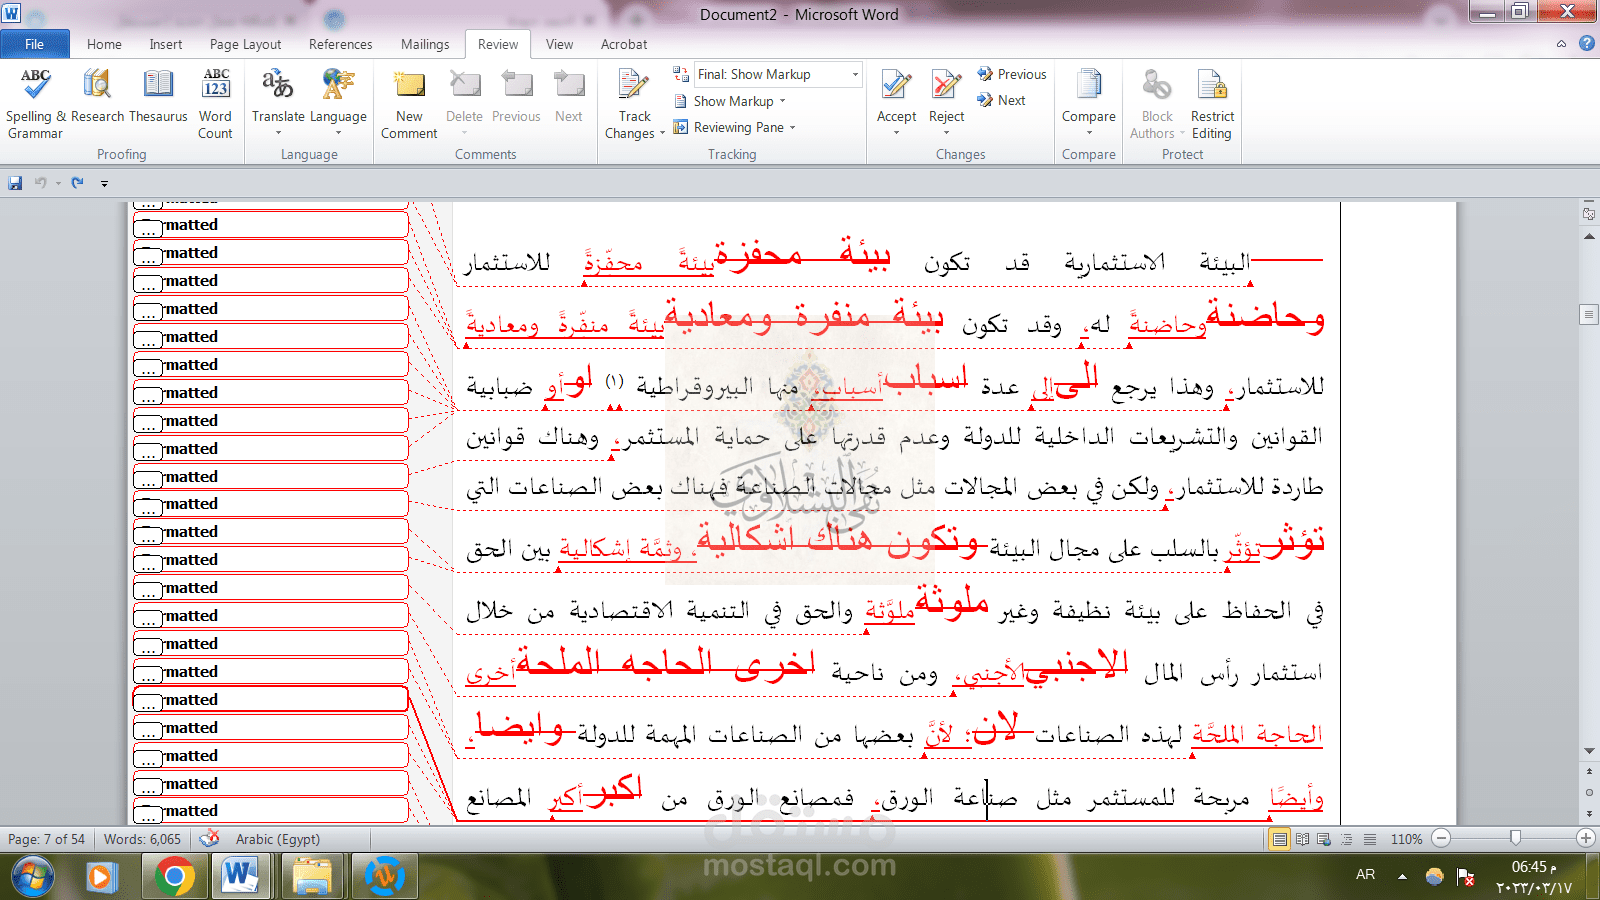Switch to Page Layout tab
The height and width of the screenshot is (900, 1600).
pyautogui.click(x=245, y=44)
